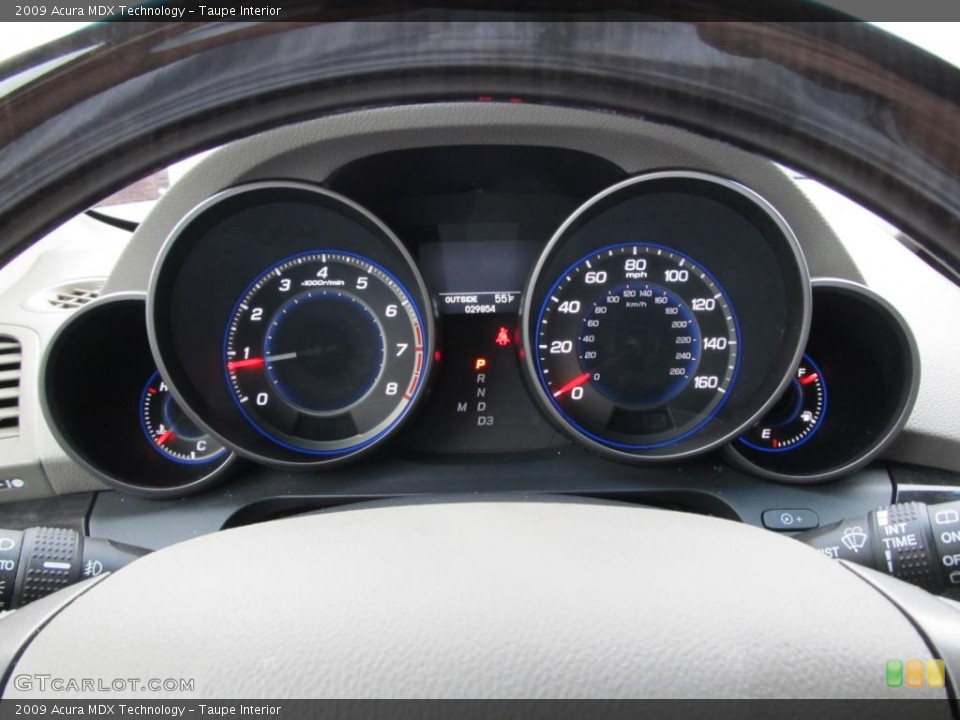The height and width of the screenshot is (720, 960).
Task: Click the number 8 on tachometer
Action: point(392,388)
